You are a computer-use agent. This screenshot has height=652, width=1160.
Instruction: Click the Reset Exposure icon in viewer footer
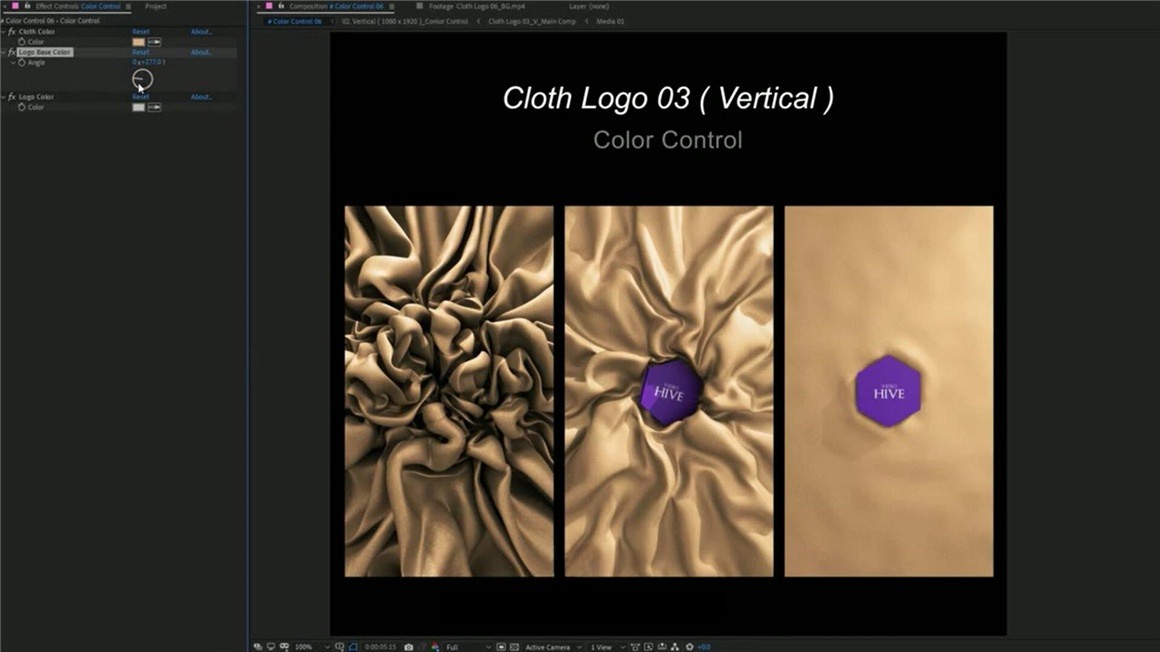689,647
